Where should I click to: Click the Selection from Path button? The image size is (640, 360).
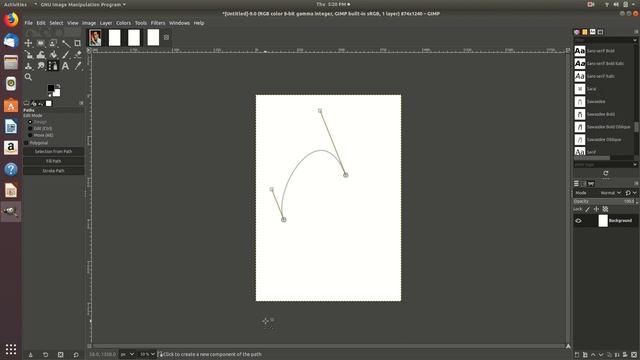tap(53, 151)
